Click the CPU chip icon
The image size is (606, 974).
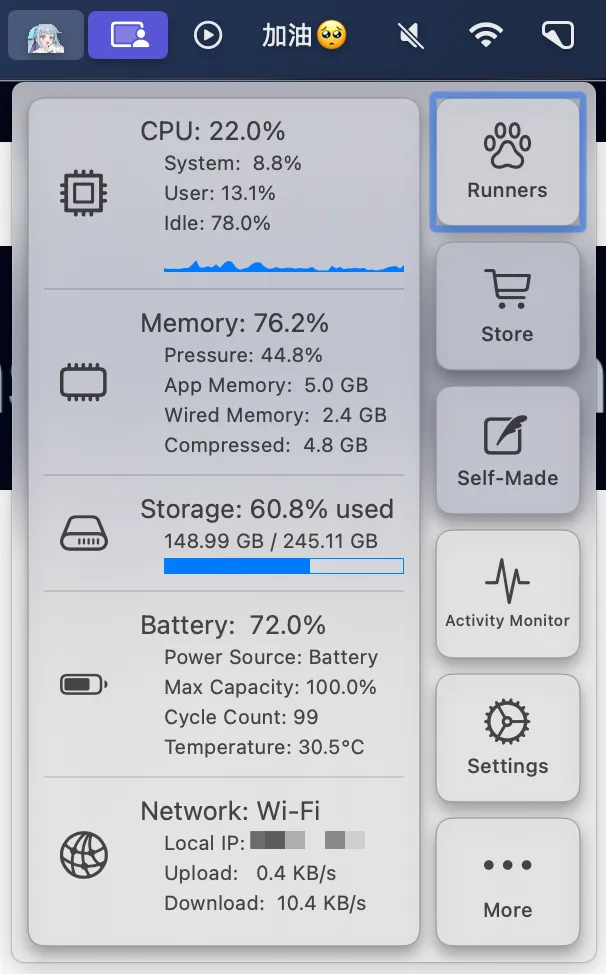[84, 192]
